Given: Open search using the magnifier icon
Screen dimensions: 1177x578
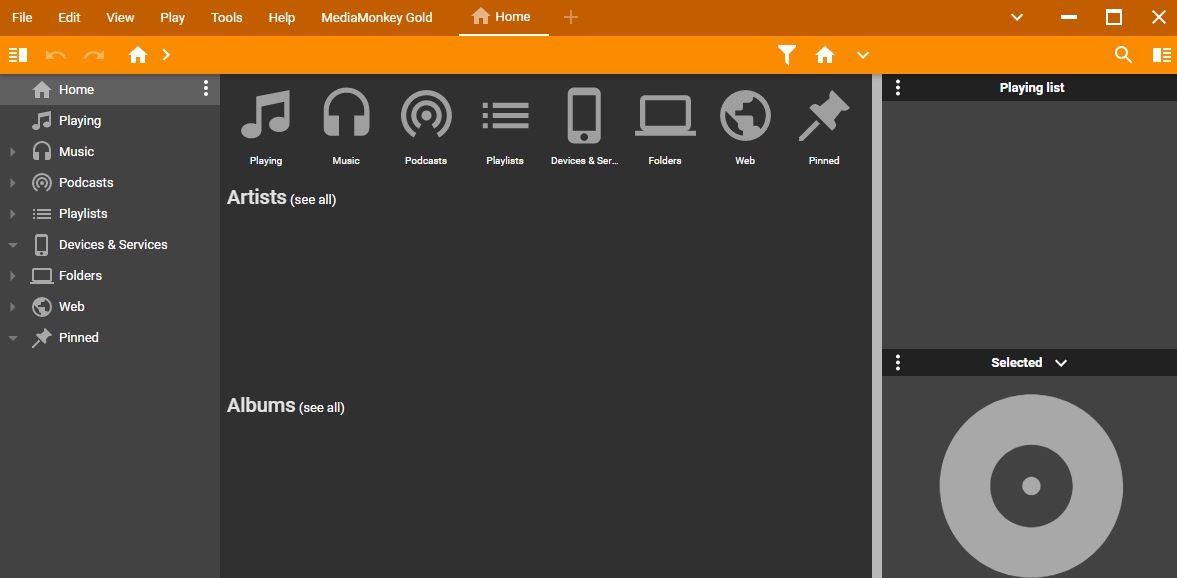Looking at the screenshot, I should [1123, 55].
